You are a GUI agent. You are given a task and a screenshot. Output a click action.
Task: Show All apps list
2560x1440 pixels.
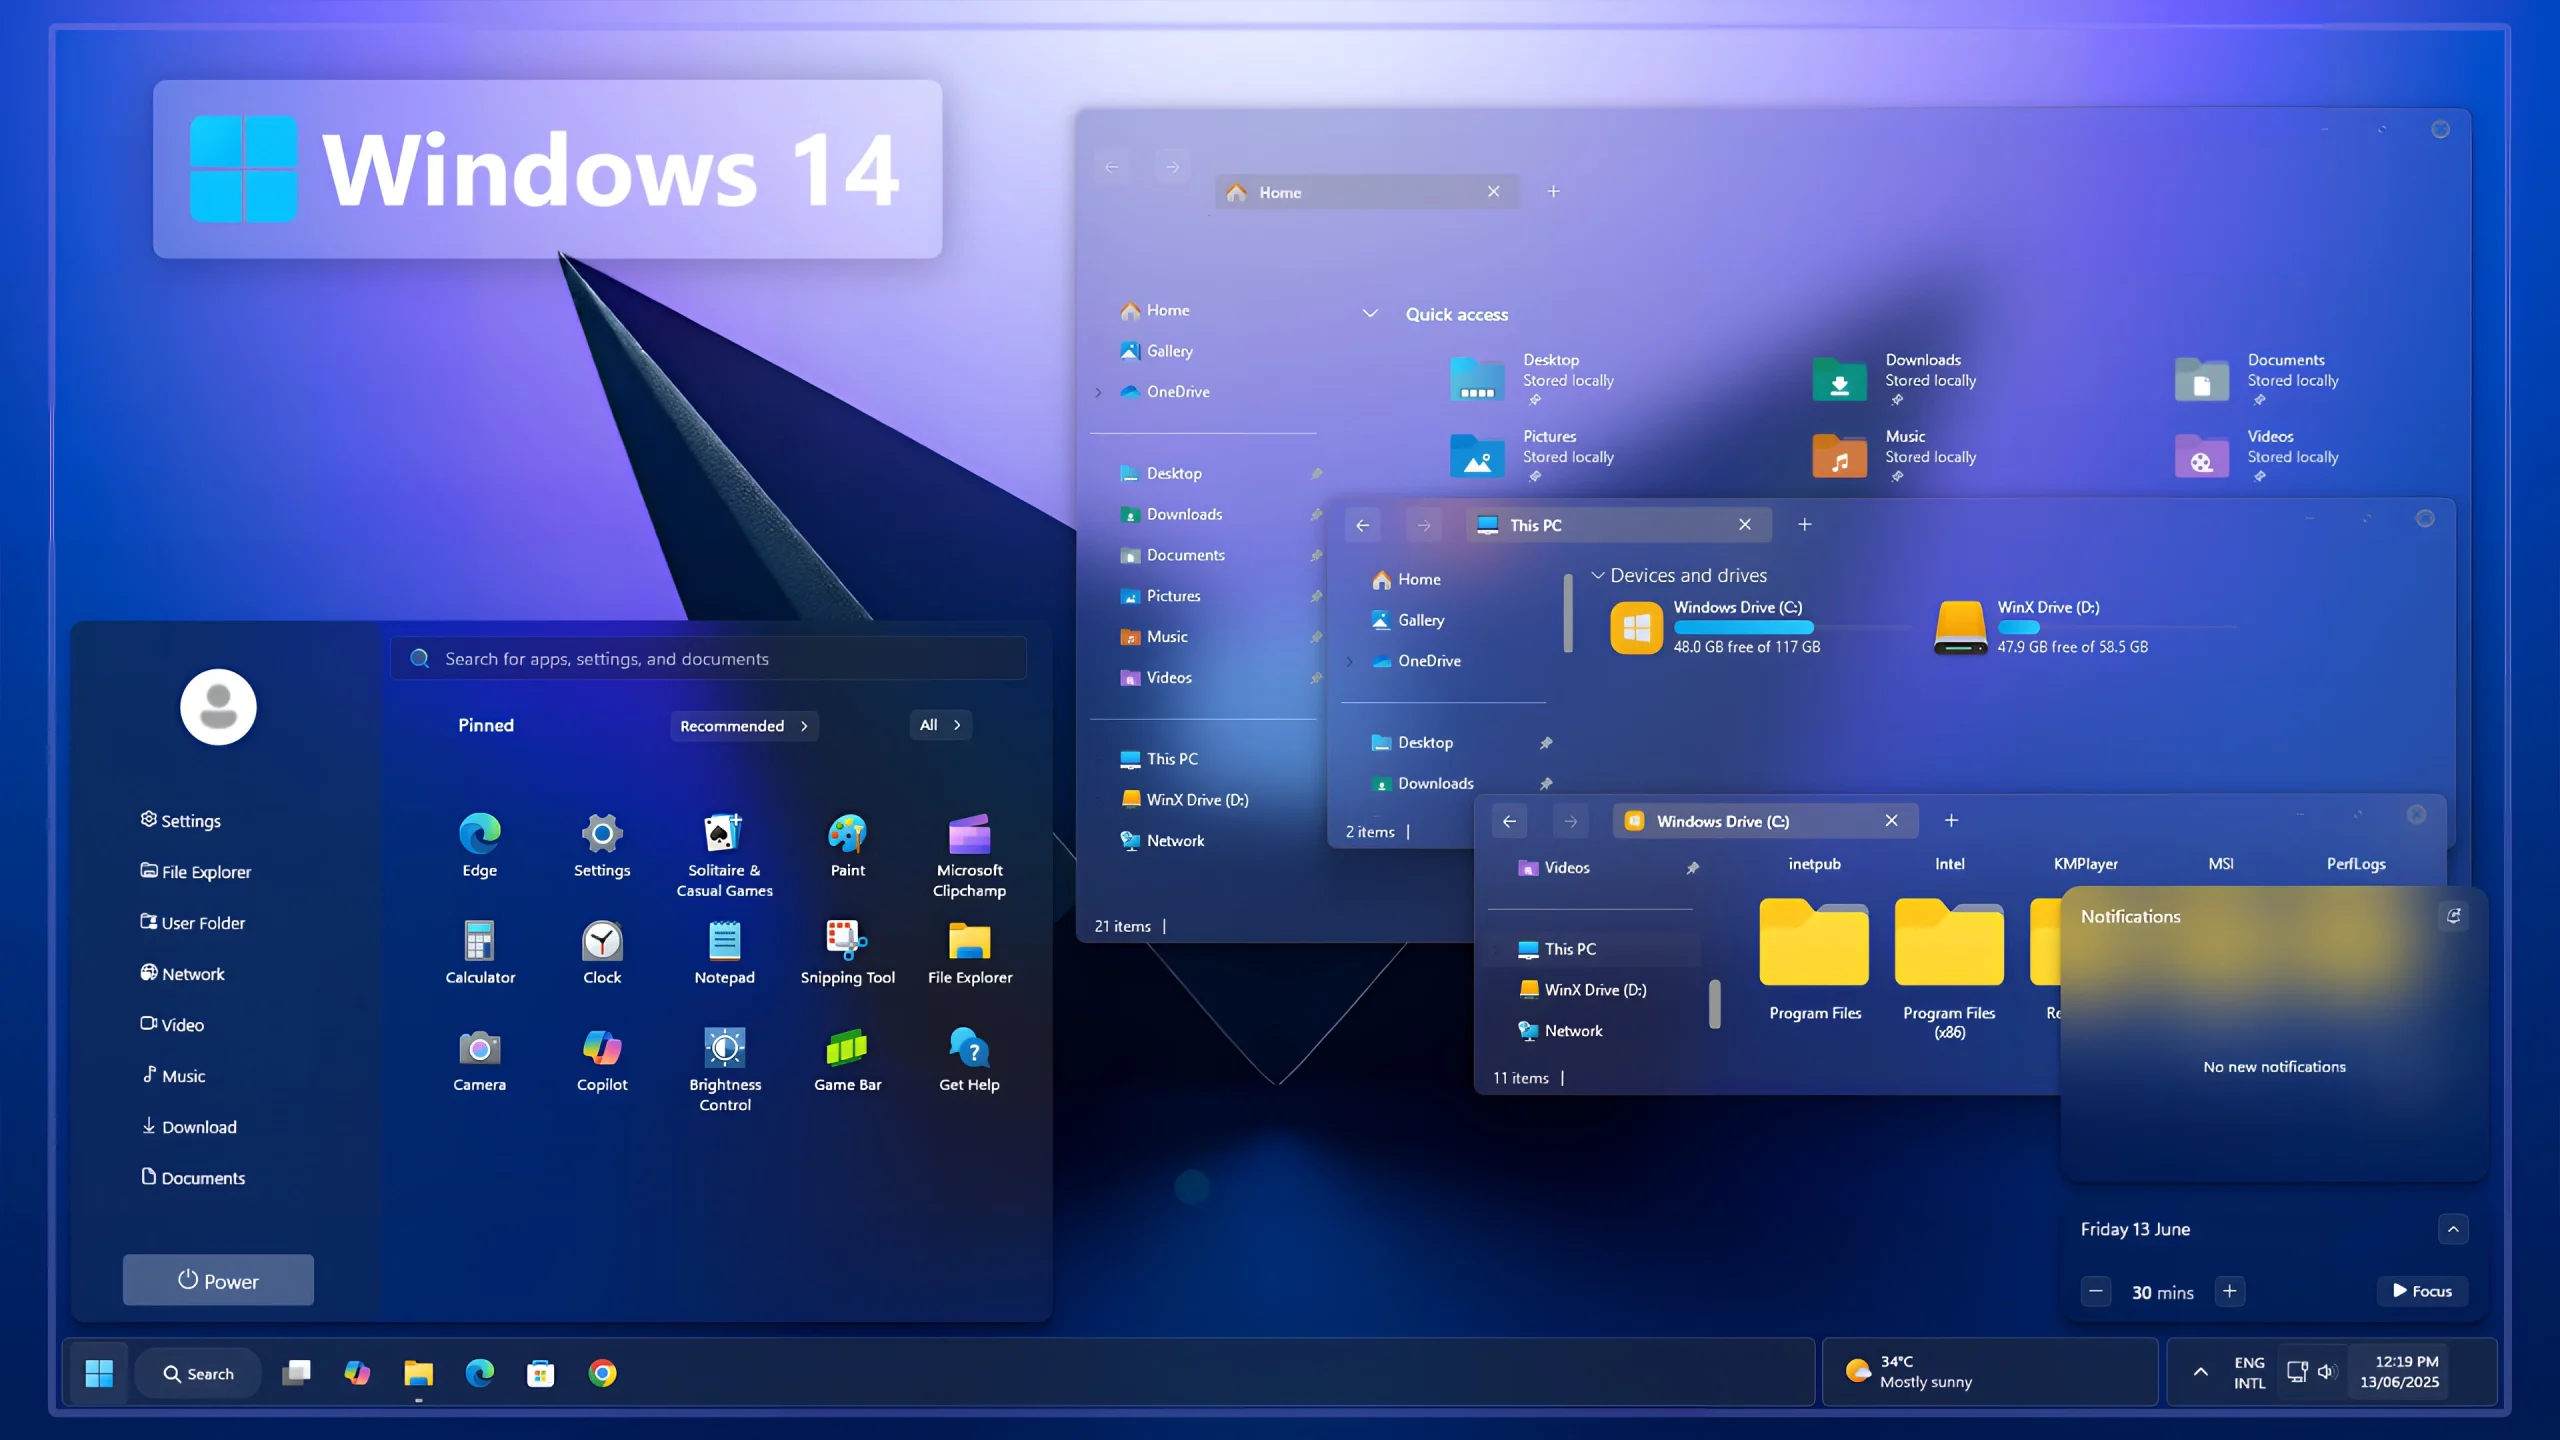point(940,725)
